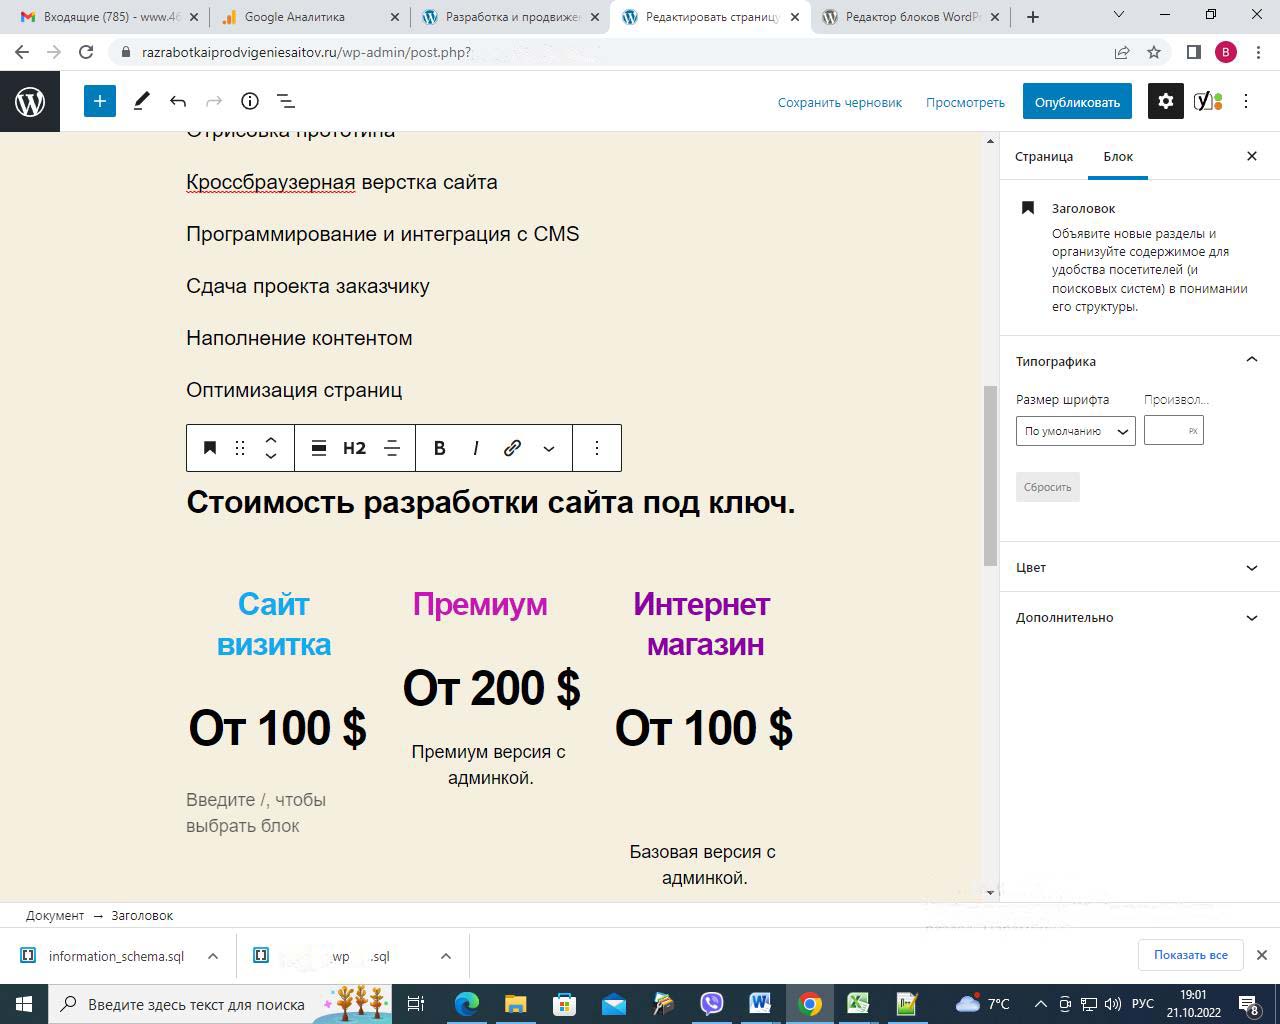Change heading level H2 button
The image size is (1280, 1024).
[x=354, y=448]
